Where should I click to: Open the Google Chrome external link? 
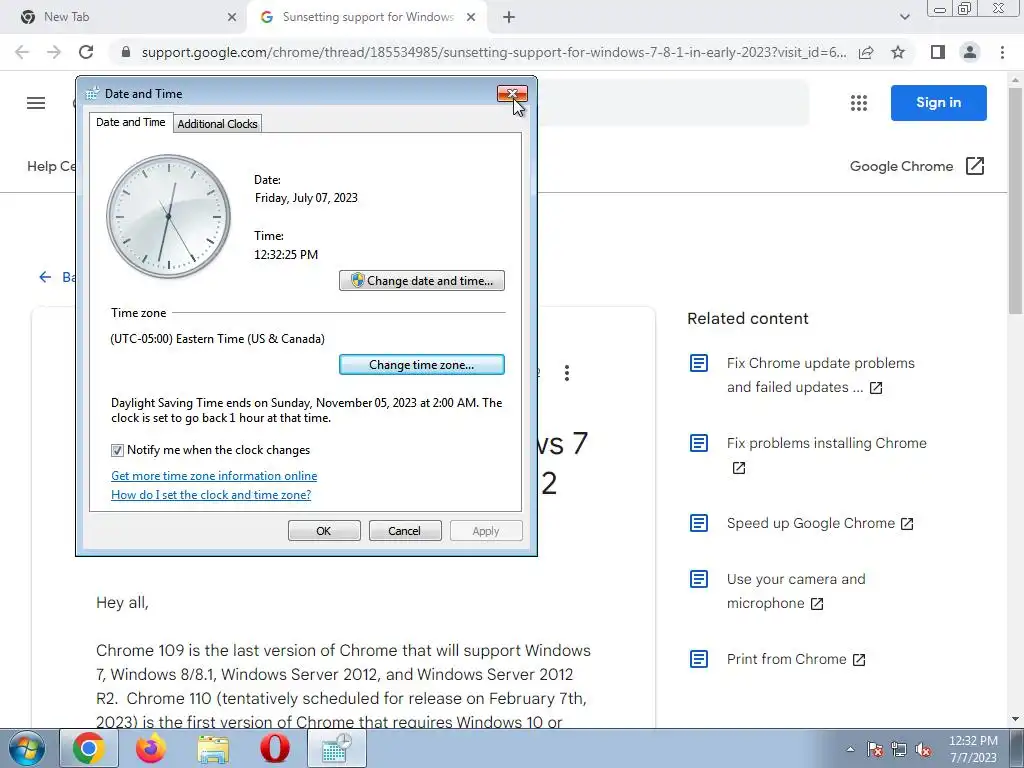[917, 167]
